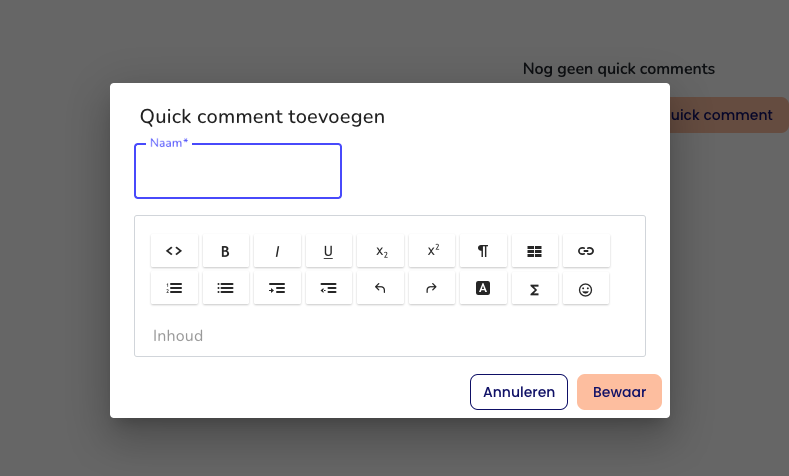The height and width of the screenshot is (476, 789).
Task: Apply bold formatting
Action: 225,251
